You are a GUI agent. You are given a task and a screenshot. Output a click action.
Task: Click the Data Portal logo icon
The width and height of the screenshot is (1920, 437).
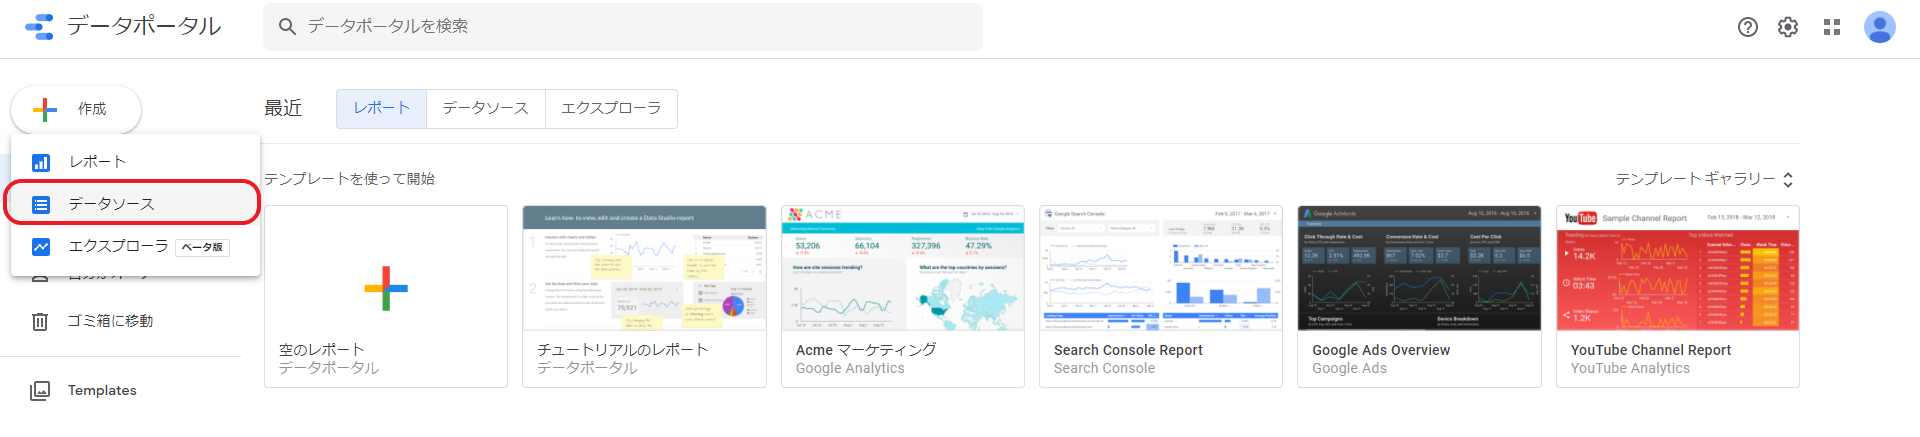pyautogui.click(x=39, y=27)
